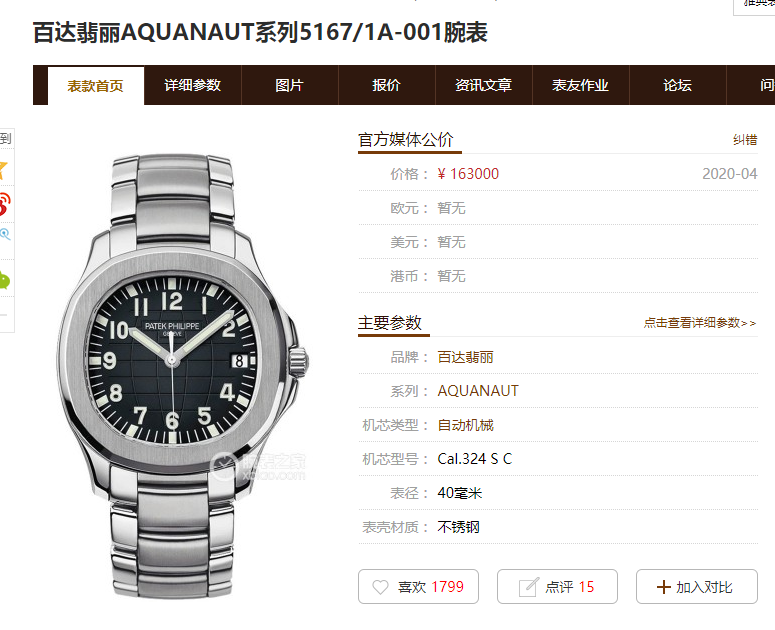Viewport: 775px width, 630px height.
Task: Share via the Weibo icon
Action: 3,204
